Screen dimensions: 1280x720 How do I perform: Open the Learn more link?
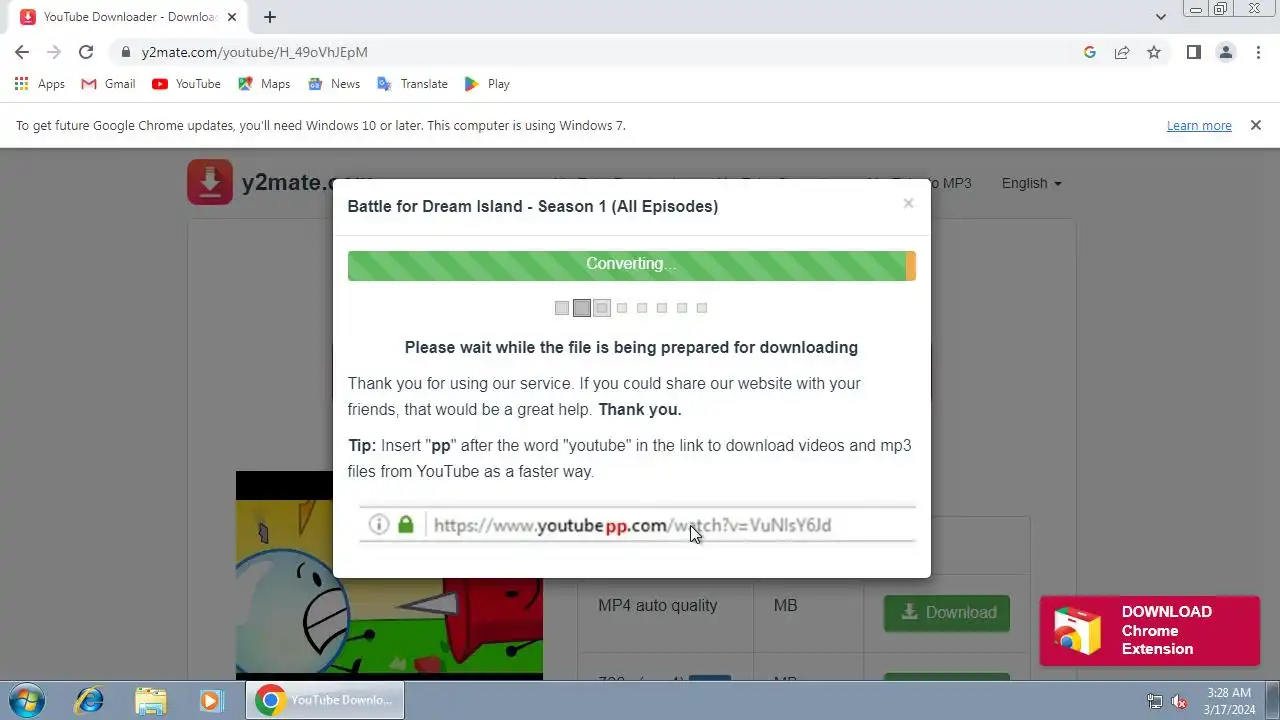[1199, 126]
